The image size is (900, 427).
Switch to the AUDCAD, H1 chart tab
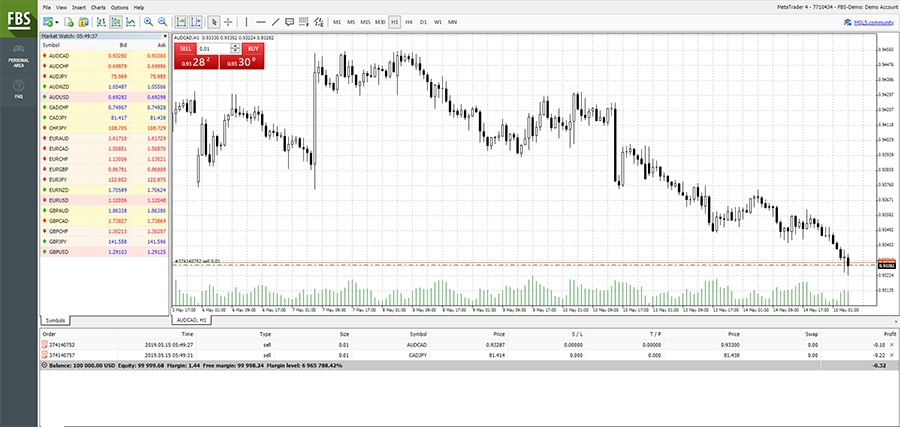pos(191,320)
